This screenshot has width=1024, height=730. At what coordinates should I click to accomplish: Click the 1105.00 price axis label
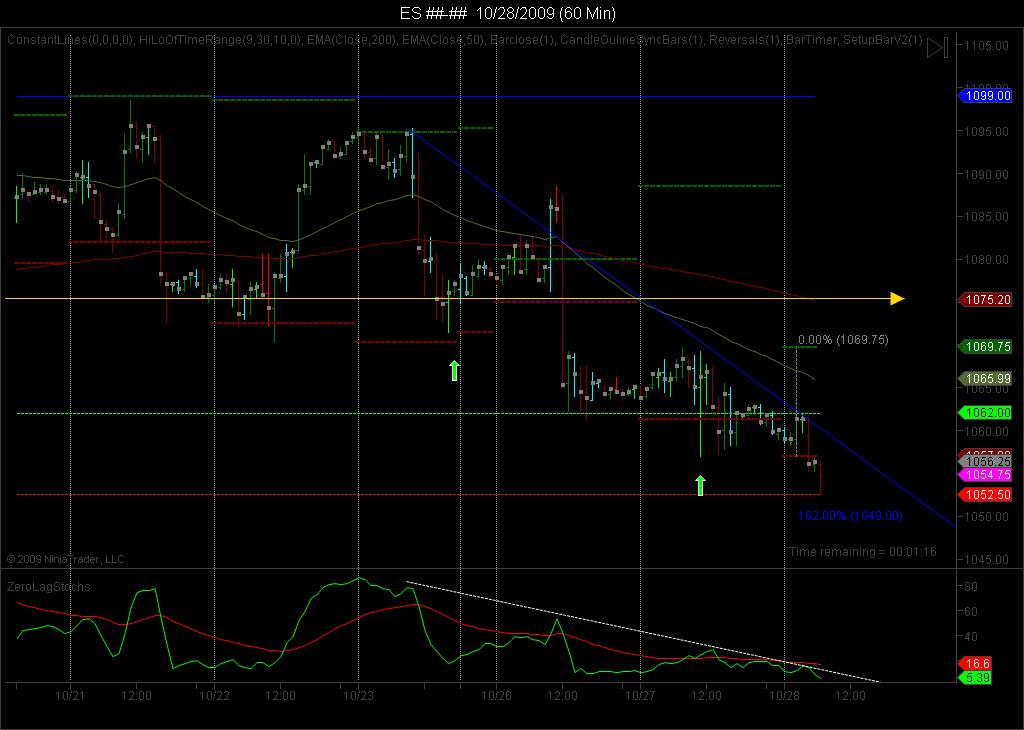(x=986, y=46)
